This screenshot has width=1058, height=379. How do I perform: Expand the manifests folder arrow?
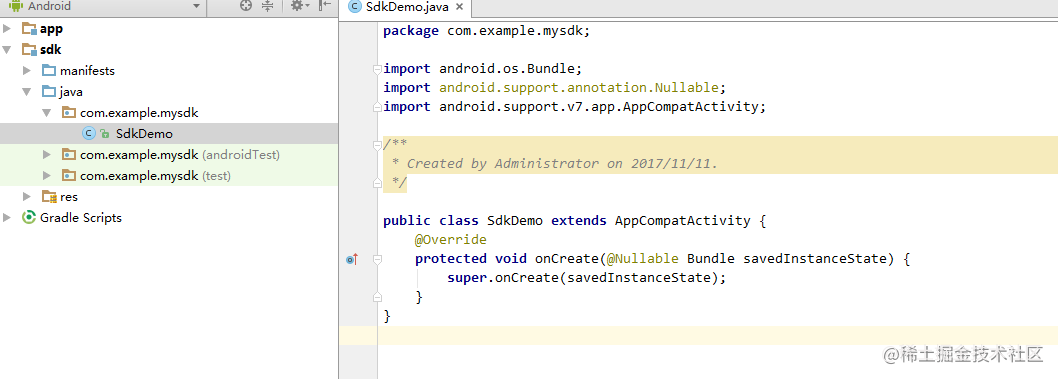(27, 71)
